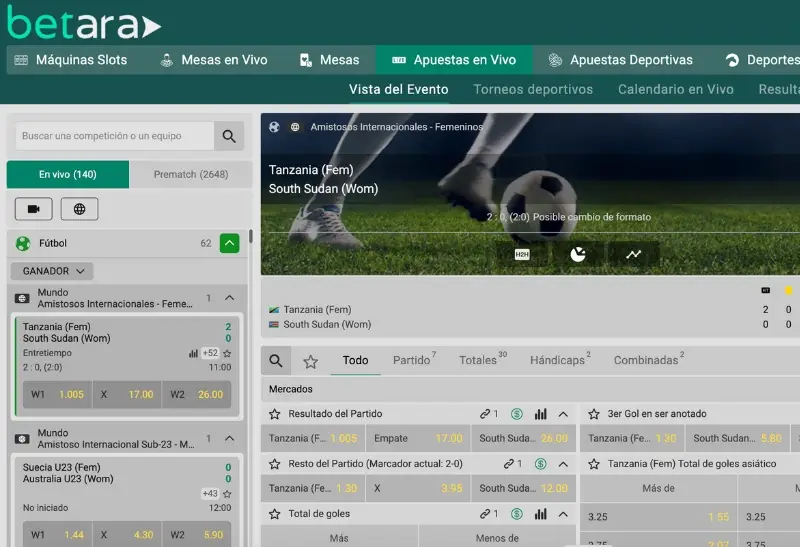Open Máquinas Slots section

[71, 60]
